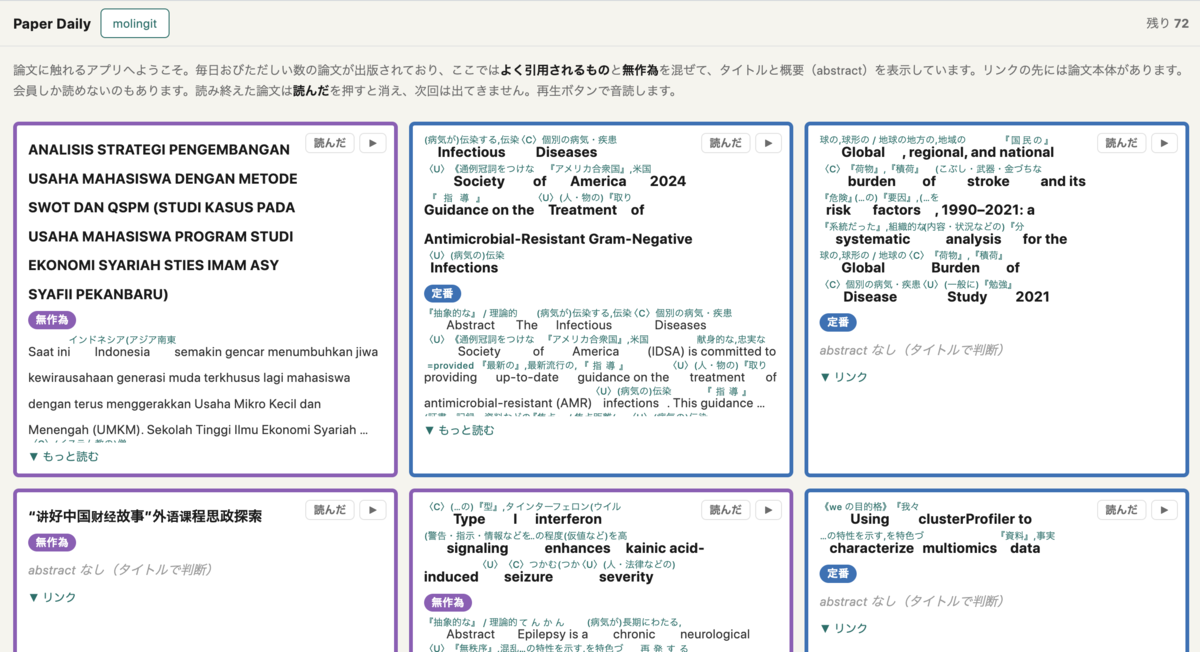
Task: Click the Paper Daily title
Action: point(52,24)
